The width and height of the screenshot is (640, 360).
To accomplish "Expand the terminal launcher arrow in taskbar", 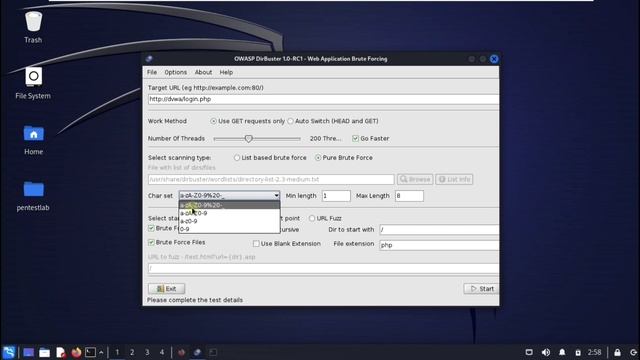I will (x=101, y=352).
